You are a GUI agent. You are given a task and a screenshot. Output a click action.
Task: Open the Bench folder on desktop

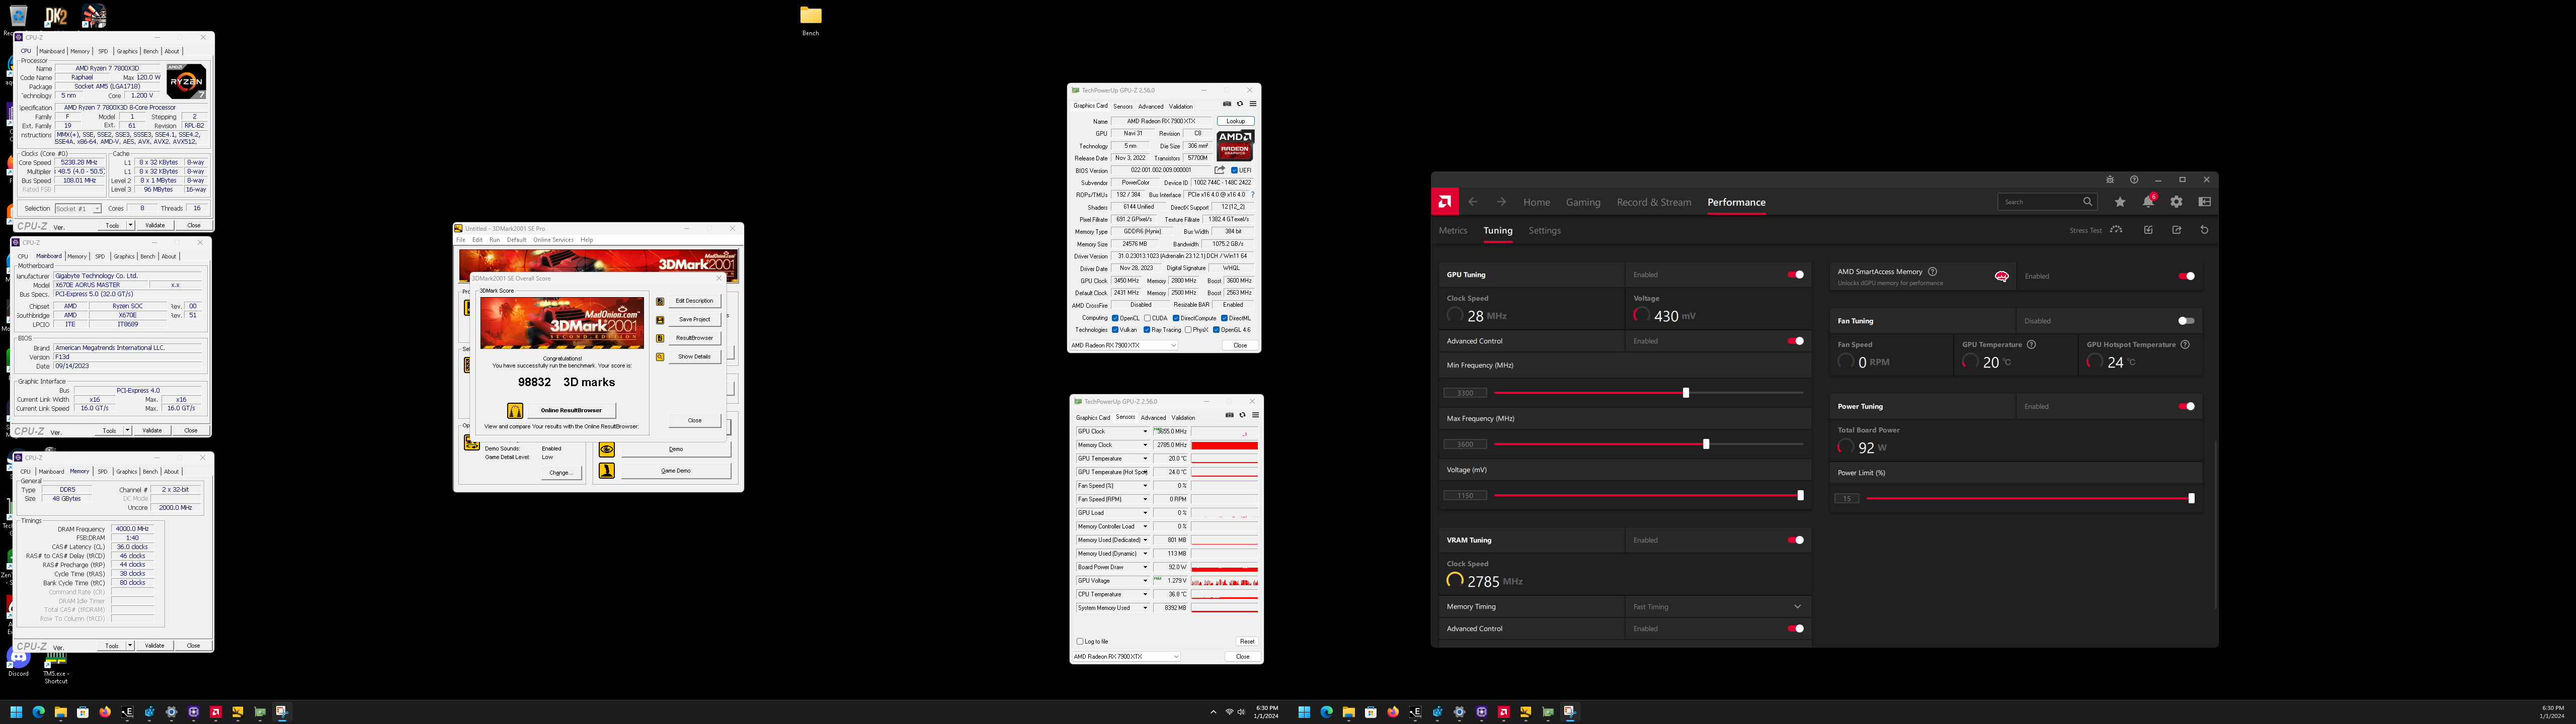click(810, 19)
